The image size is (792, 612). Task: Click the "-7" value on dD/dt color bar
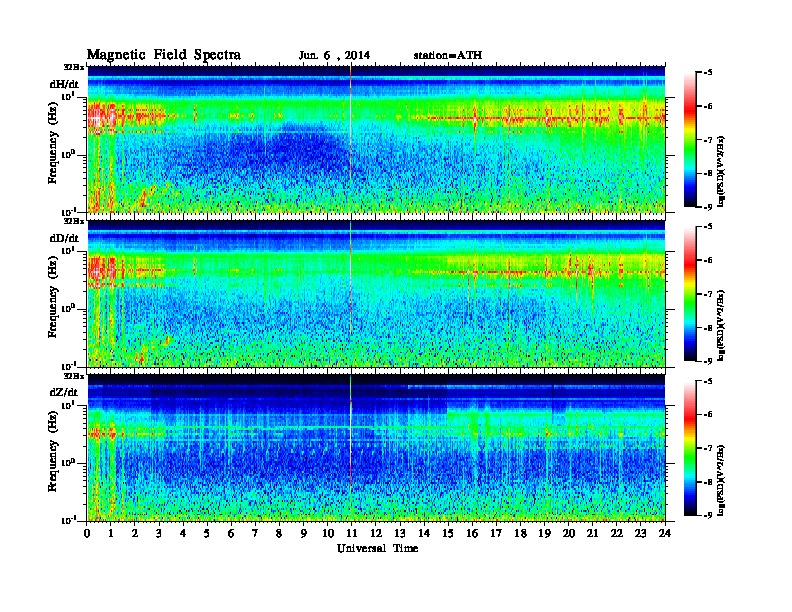coord(708,294)
